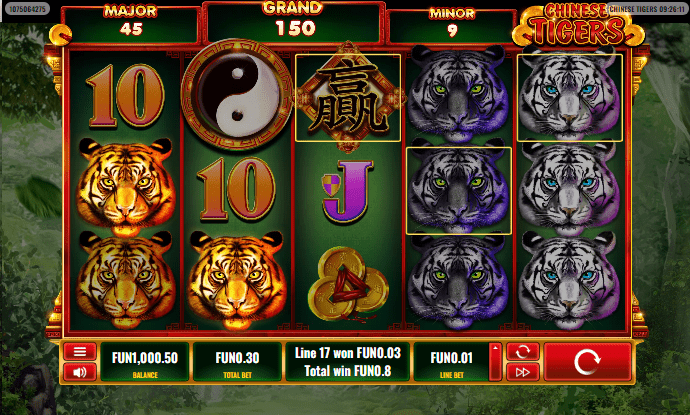Viewport: 690px width, 415px height.
Task: Click the gold coins symbol
Action: click(x=348, y=285)
